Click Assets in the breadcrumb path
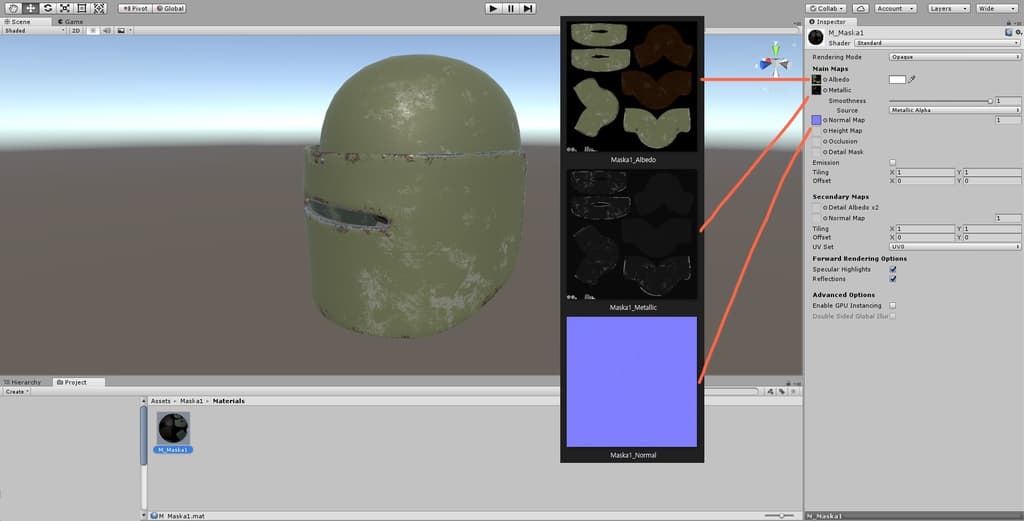Viewport: 1024px width, 521px height. [161, 401]
